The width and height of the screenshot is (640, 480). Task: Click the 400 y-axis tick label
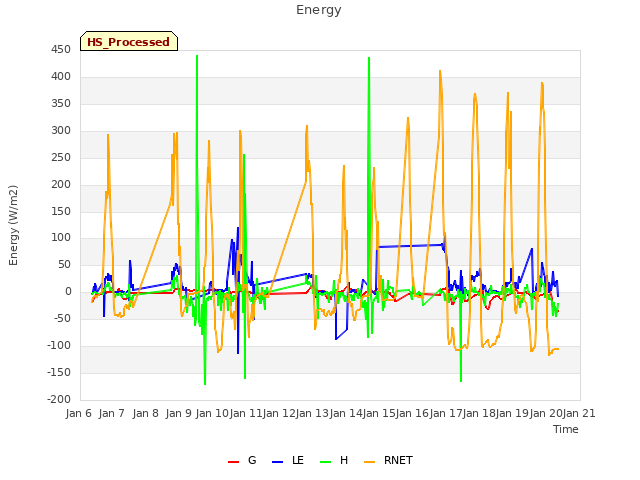tap(61, 76)
